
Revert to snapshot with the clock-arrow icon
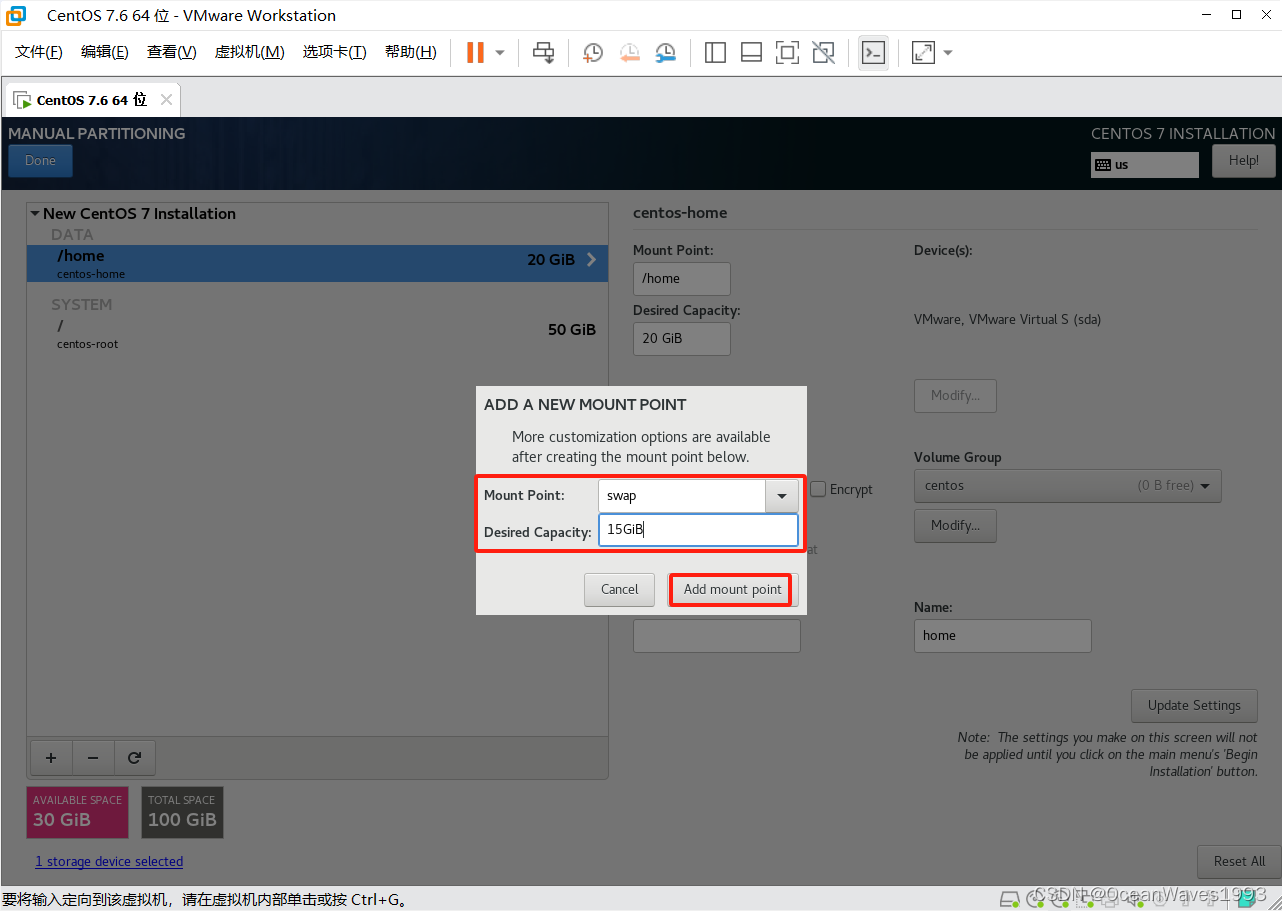point(629,52)
